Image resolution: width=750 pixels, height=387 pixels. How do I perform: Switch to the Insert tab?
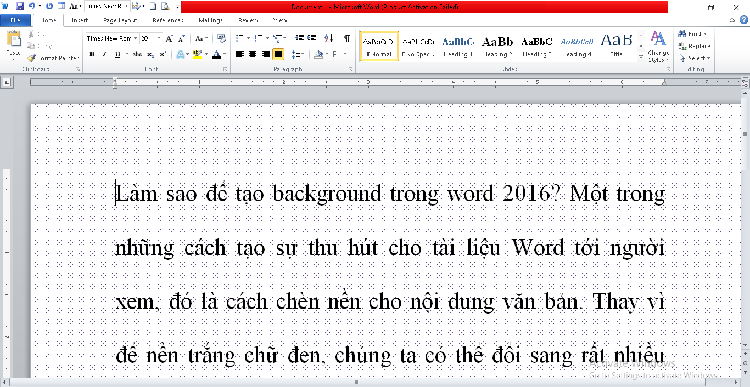[x=79, y=20]
